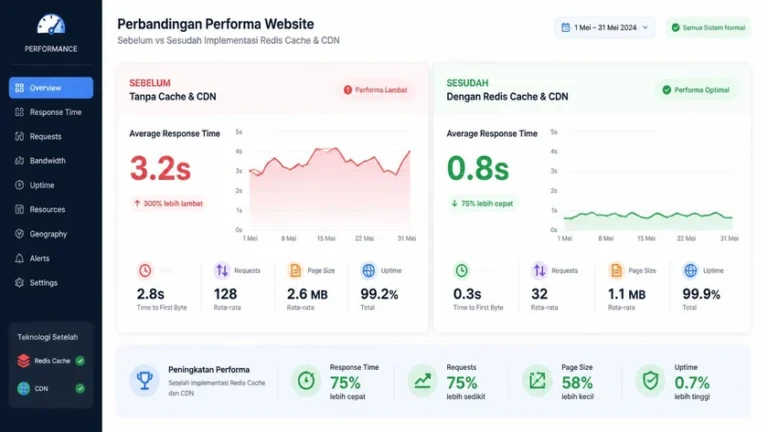Open the 1 Mei - 31 Mei 2024 dropdown
The height and width of the screenshot is (432, 768).
click(x=605, y=28)
